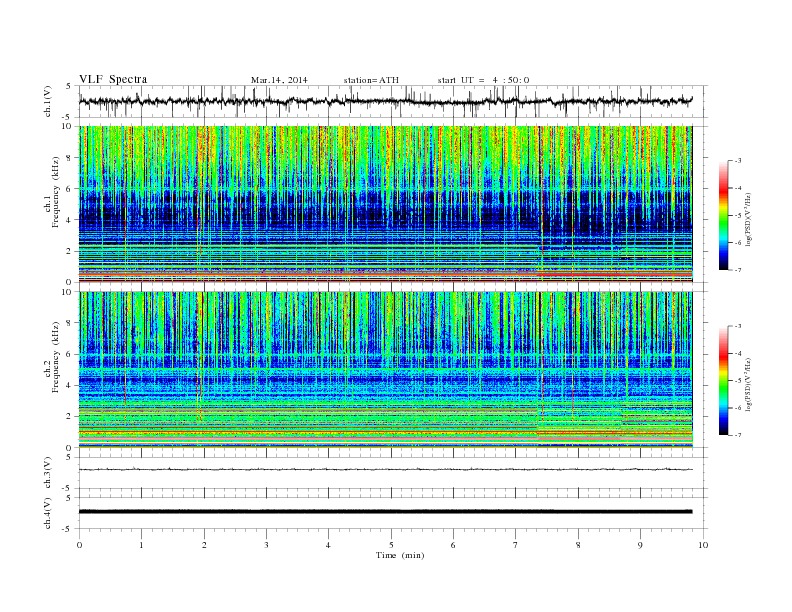Select the ch.1 "Frequency (kHz)" axis label
Viewport: 792px width, 612px height.
[56, 192]
